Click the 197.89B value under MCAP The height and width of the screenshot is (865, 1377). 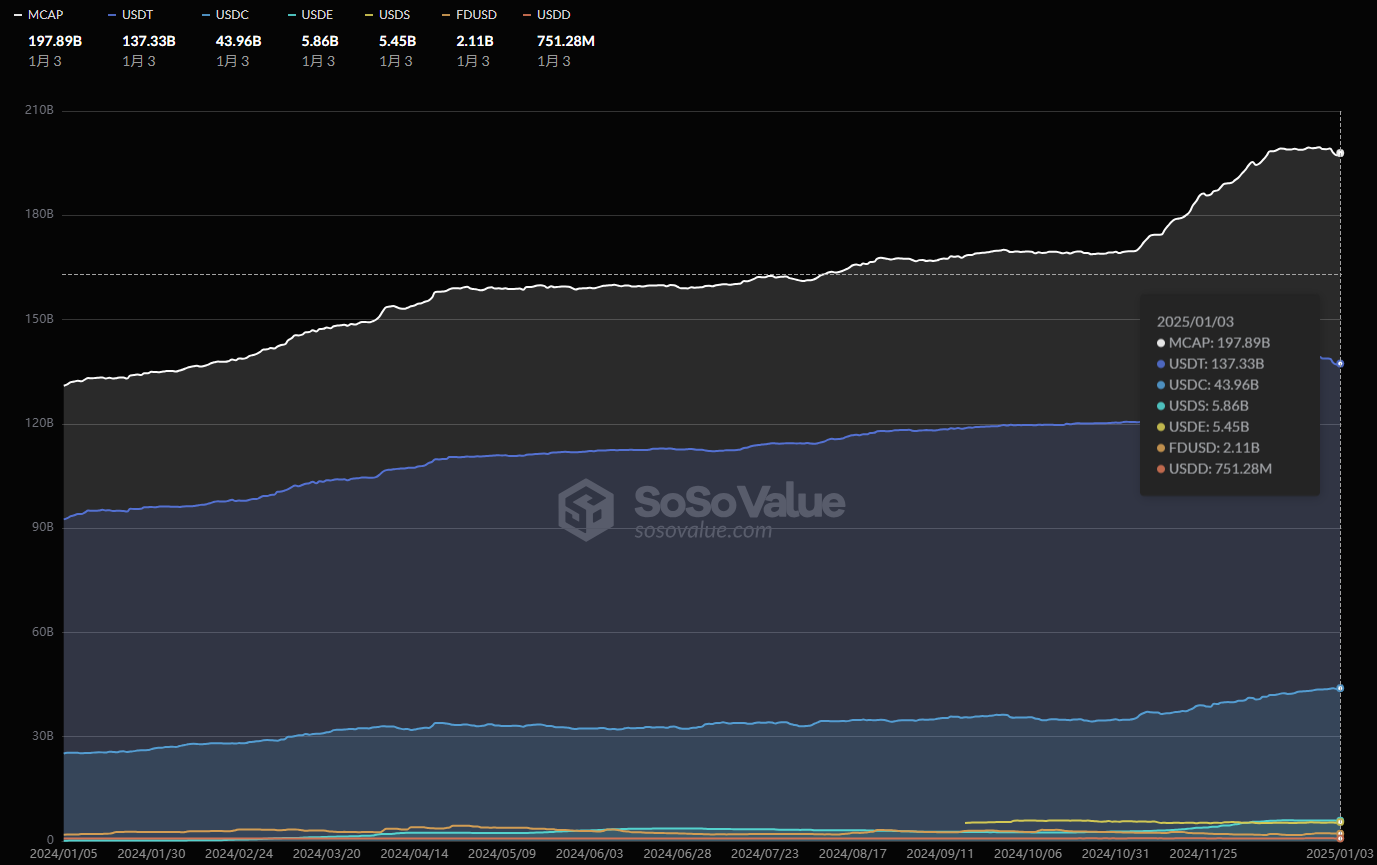click(x=54, y=41)
